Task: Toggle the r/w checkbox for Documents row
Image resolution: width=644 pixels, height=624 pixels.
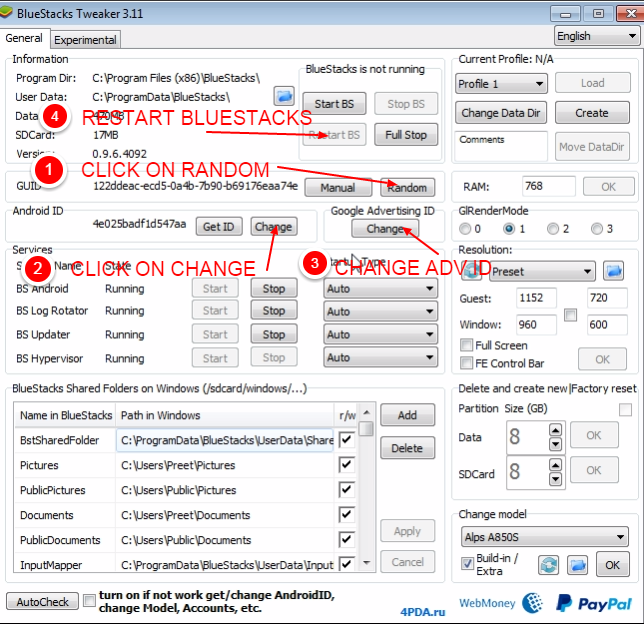Action: pyautogui.click(x=346, y=515)
